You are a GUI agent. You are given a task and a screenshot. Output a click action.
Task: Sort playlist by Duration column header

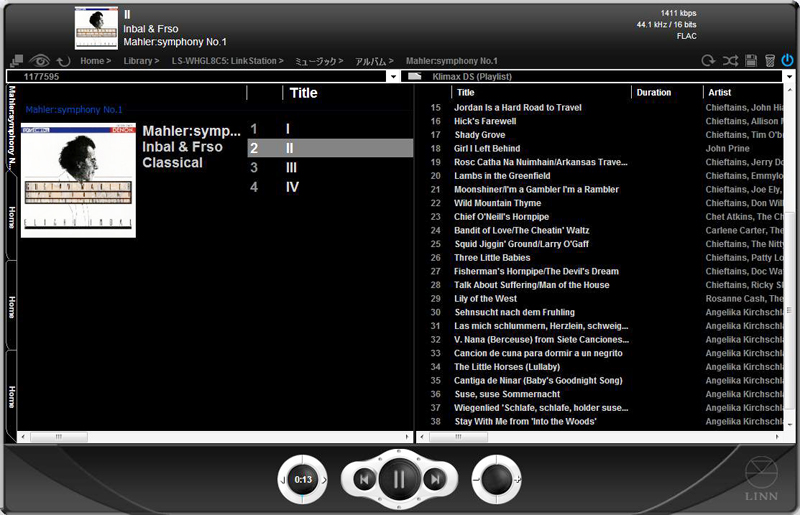[654, 93]
